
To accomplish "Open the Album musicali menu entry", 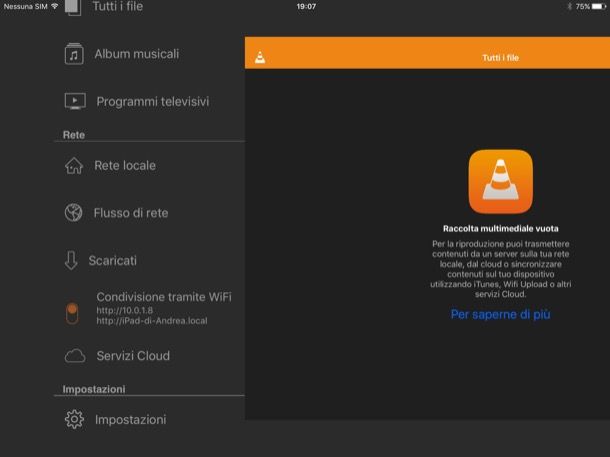I will pyautogui.click(x=137, y=54).
